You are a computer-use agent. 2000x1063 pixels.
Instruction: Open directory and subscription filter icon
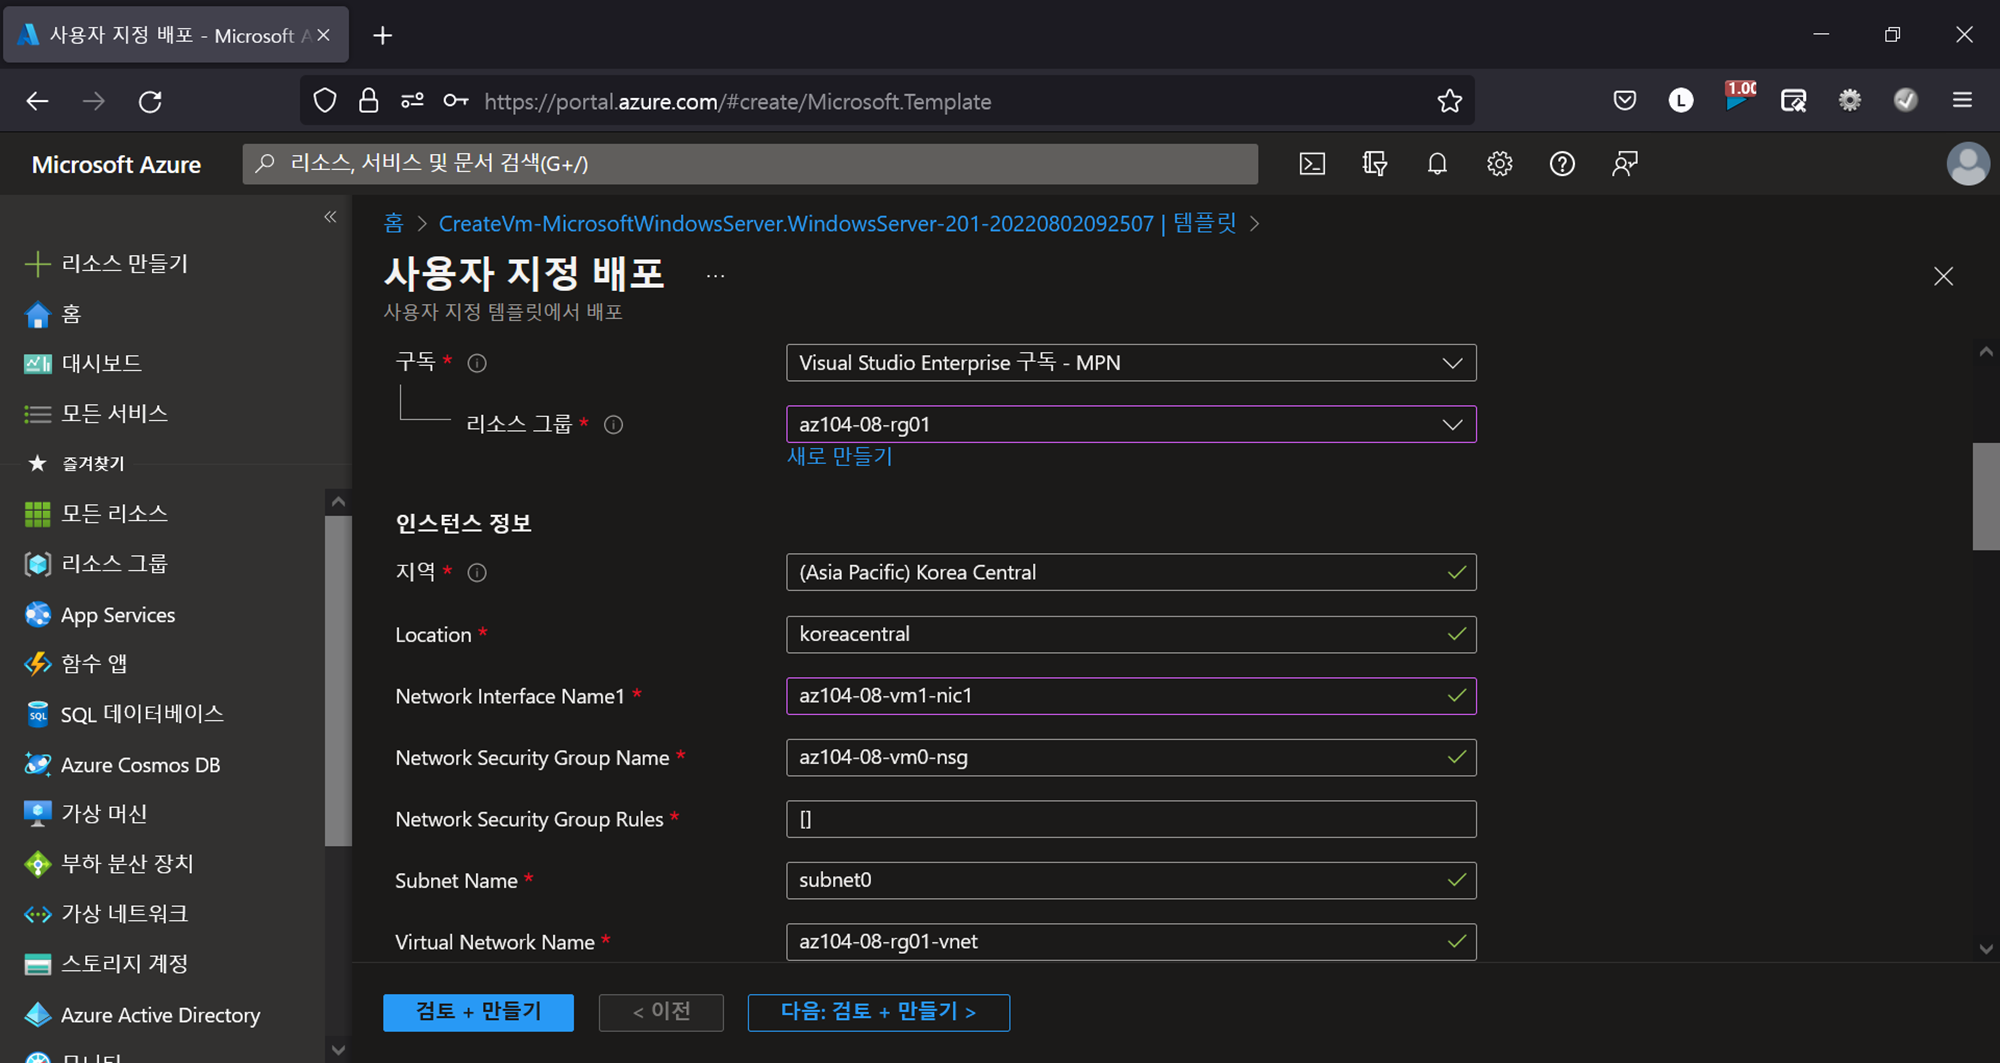click(x=1375, y=164)
